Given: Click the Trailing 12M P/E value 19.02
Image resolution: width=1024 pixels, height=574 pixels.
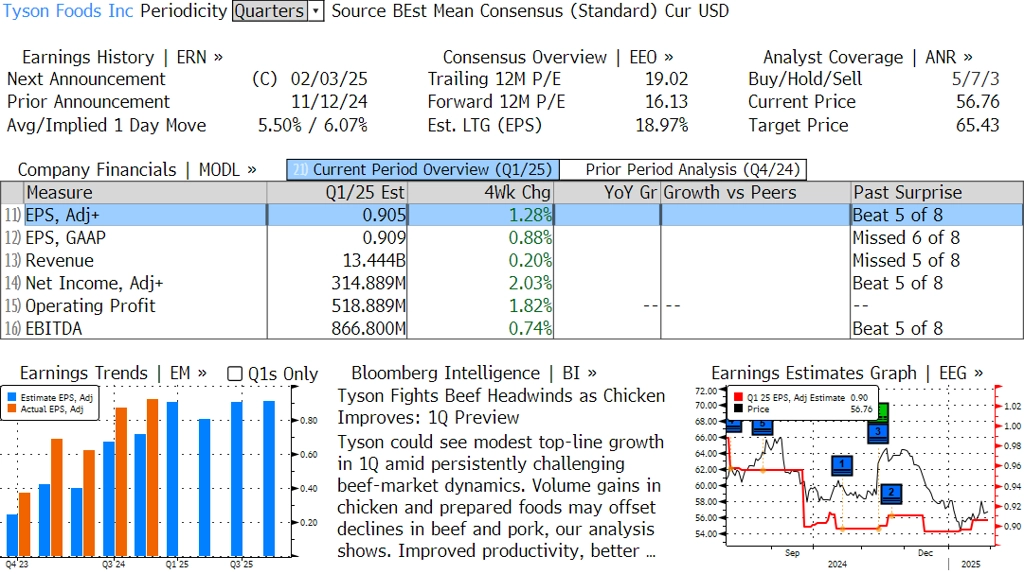Looking at the screenshot, I should (x=667, y=79).
